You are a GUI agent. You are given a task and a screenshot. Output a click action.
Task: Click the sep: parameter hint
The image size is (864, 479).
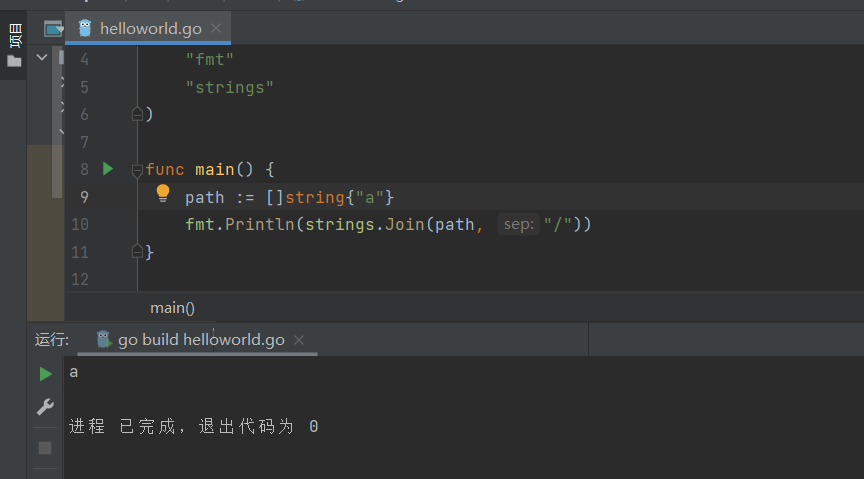coord(519,224)
